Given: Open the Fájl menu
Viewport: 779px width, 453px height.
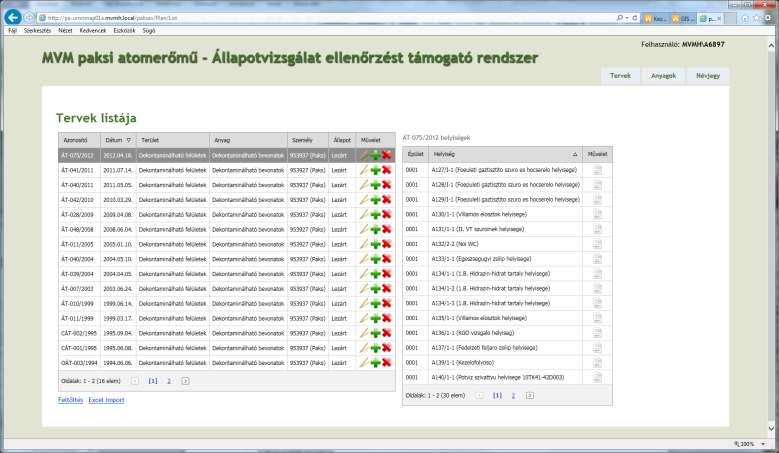Looking at the screenshot, I should tap(12, 31).
